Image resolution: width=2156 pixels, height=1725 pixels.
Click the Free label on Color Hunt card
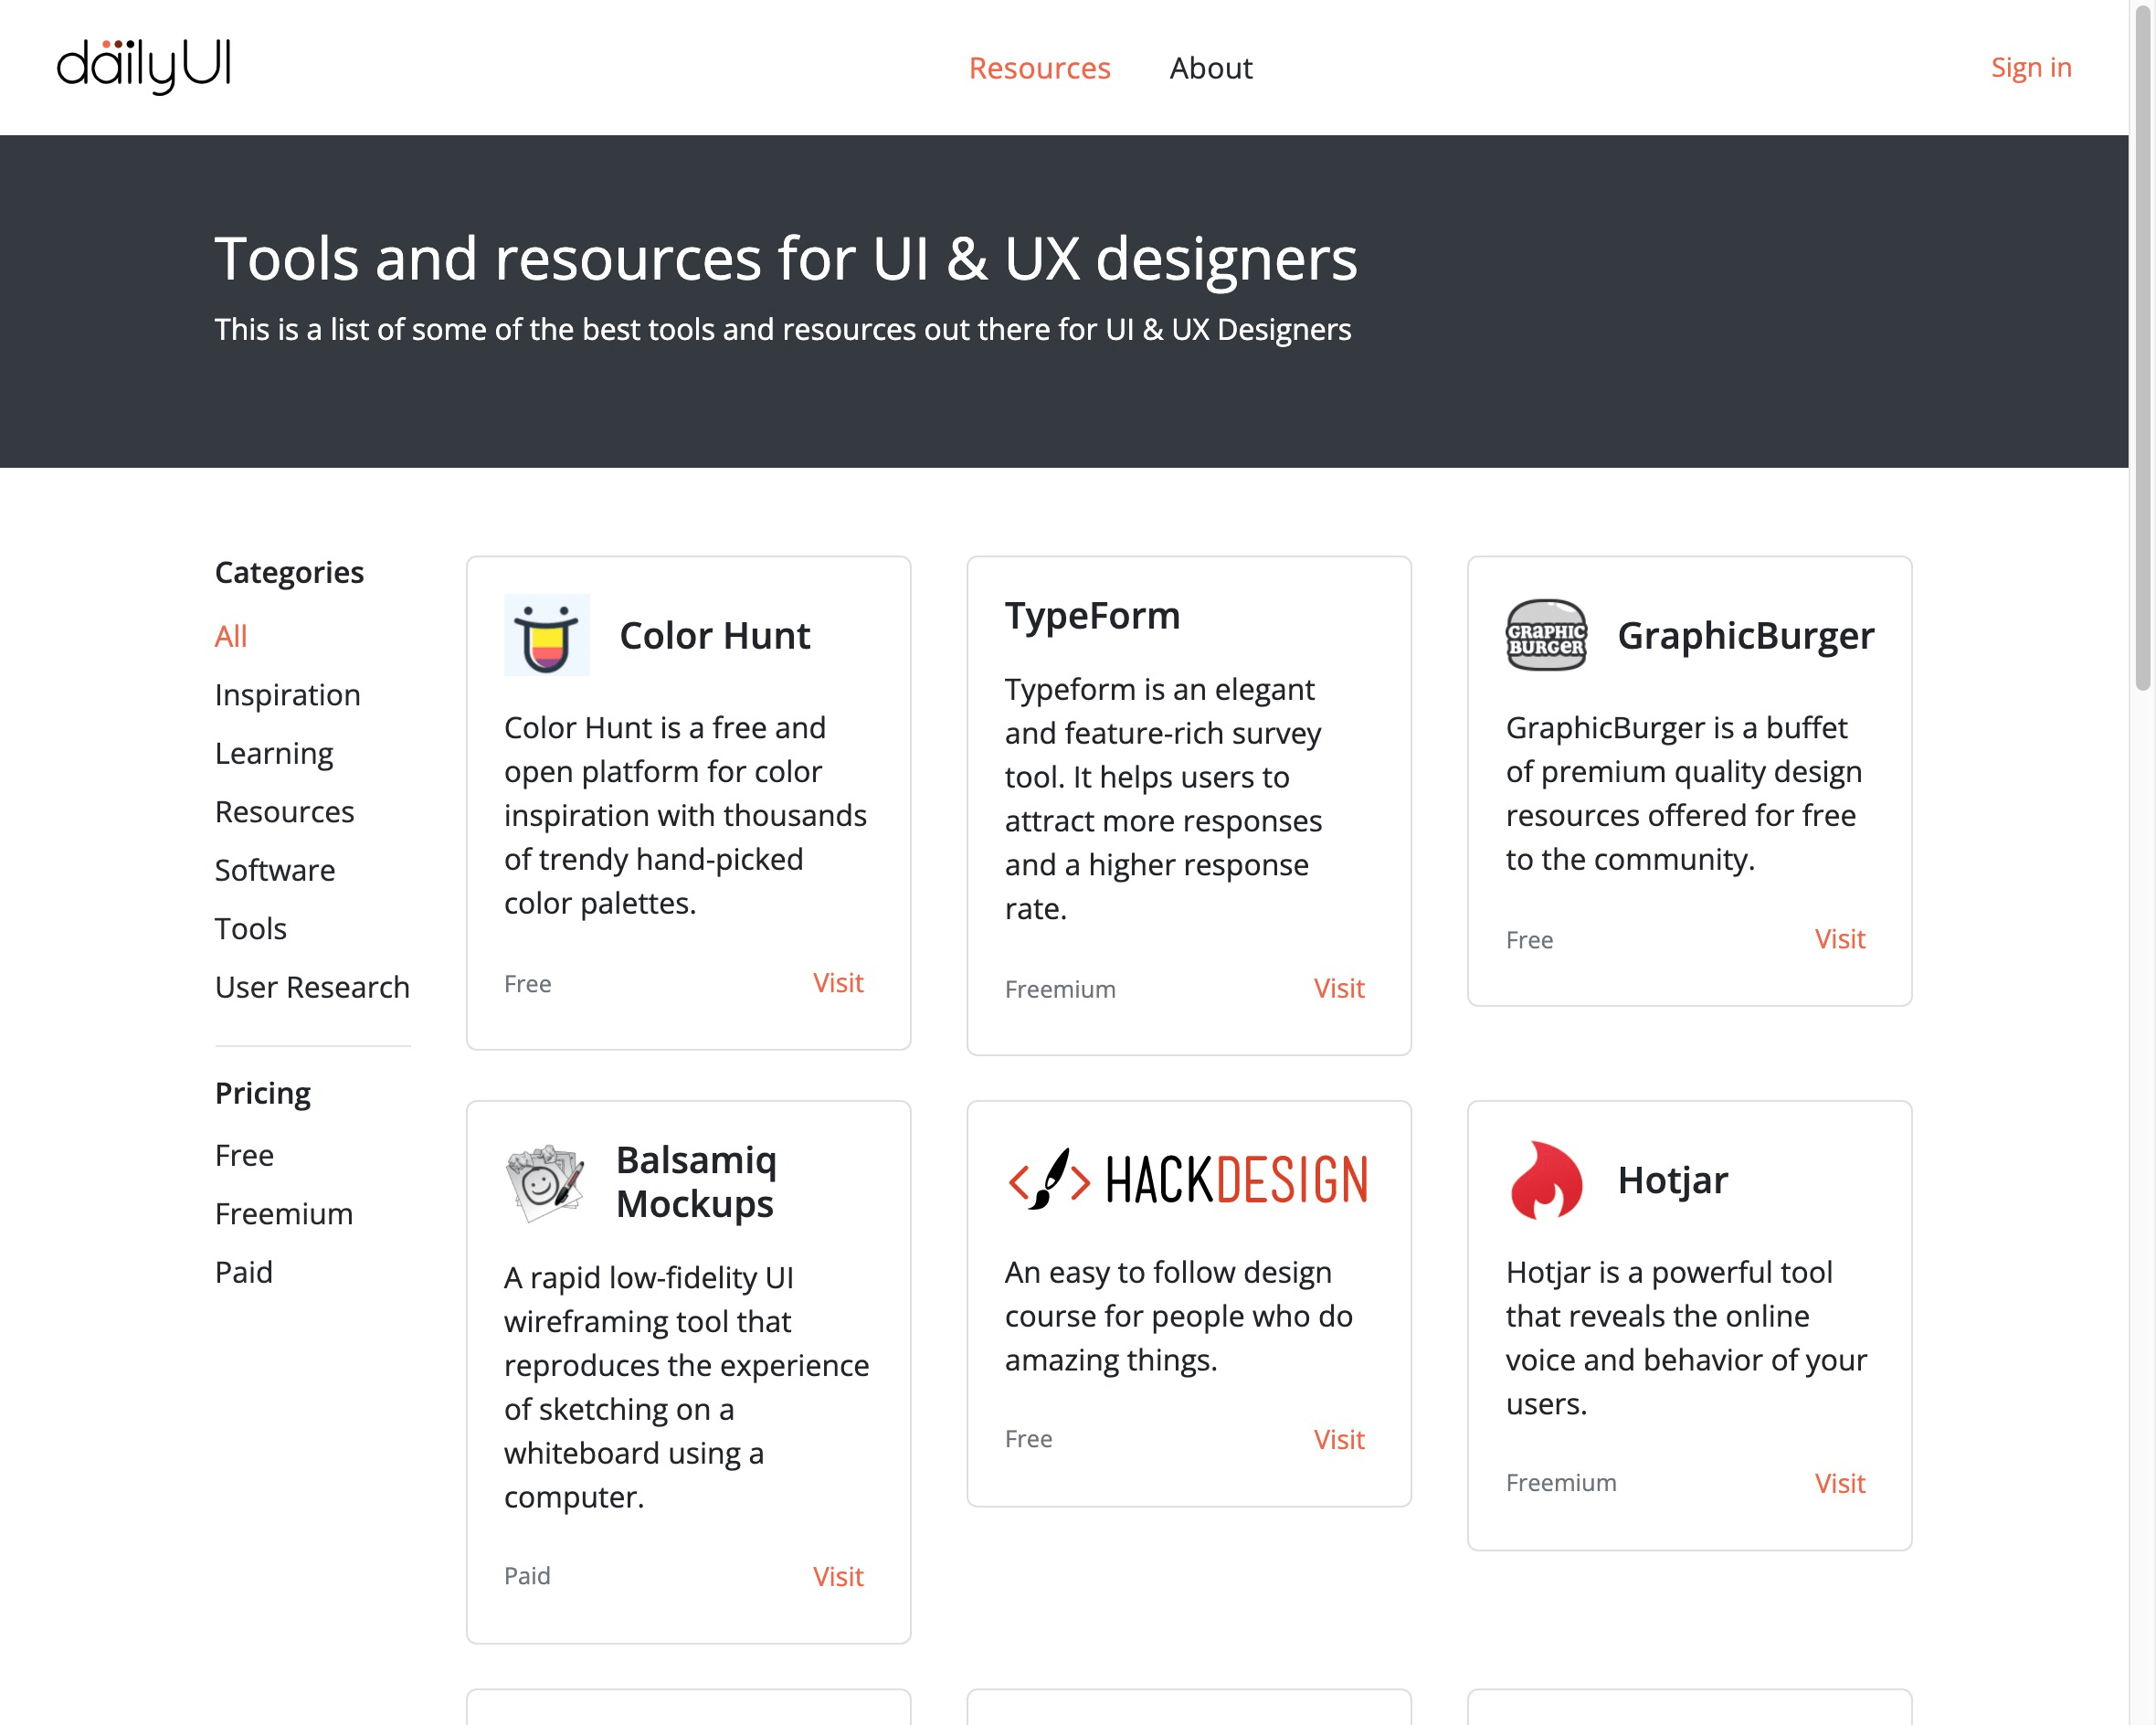pos(527,984)
